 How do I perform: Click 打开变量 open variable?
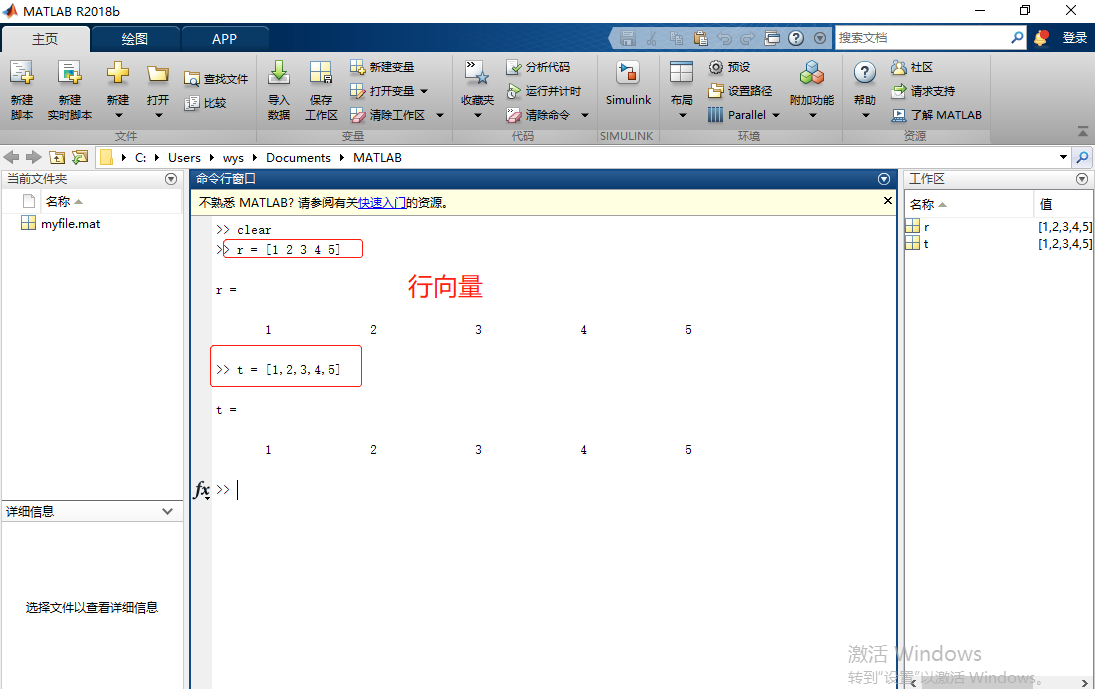382,91
